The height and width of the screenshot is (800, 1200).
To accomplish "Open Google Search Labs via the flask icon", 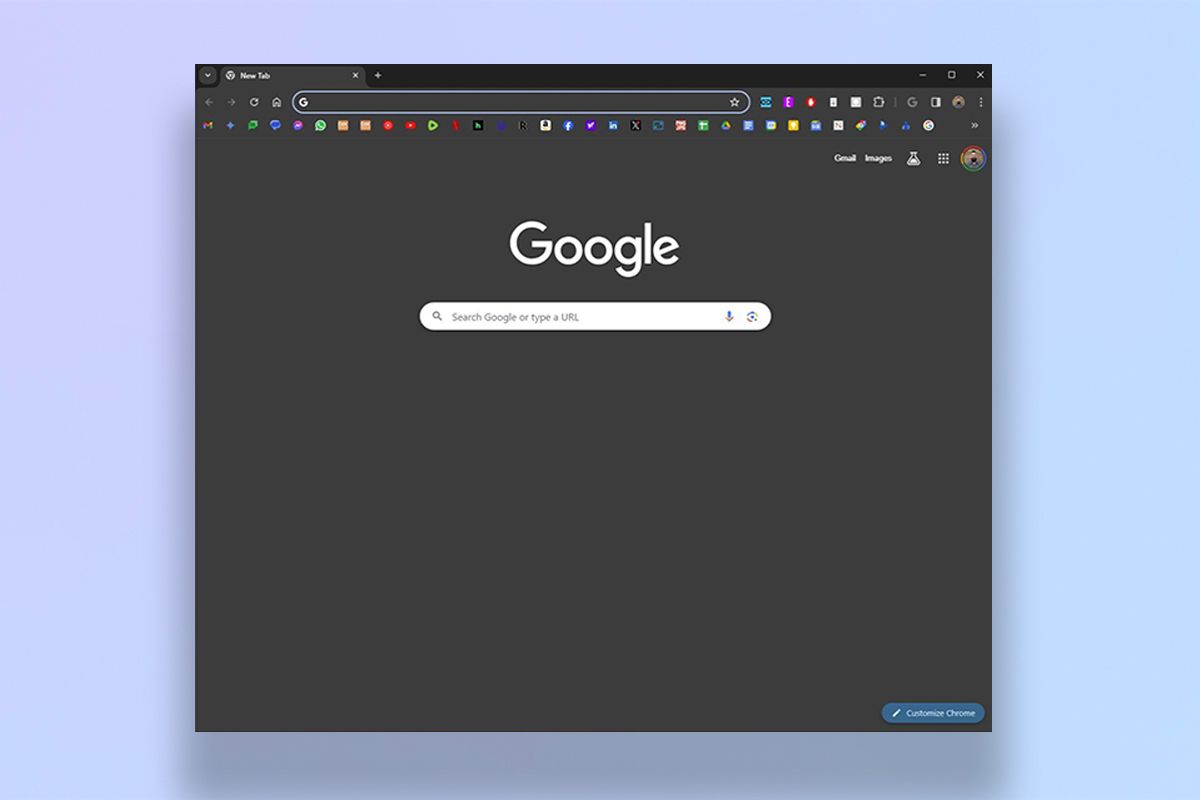I will [913, 158].
